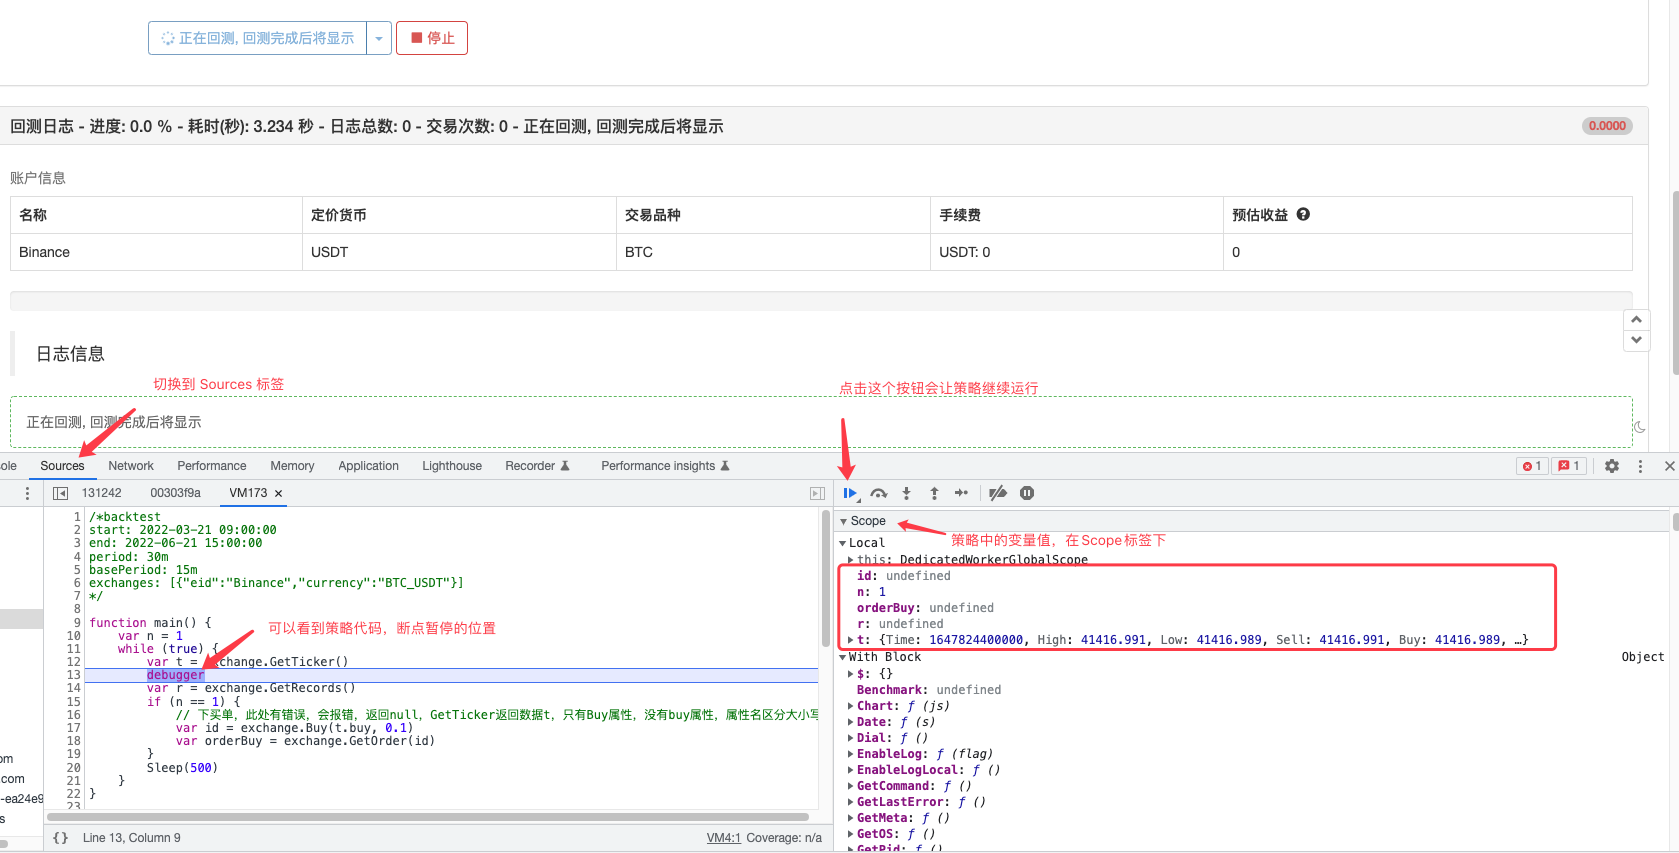Expand the GetCommand function entry
This screenshot has width=1679, height=853.
point(851,786)
